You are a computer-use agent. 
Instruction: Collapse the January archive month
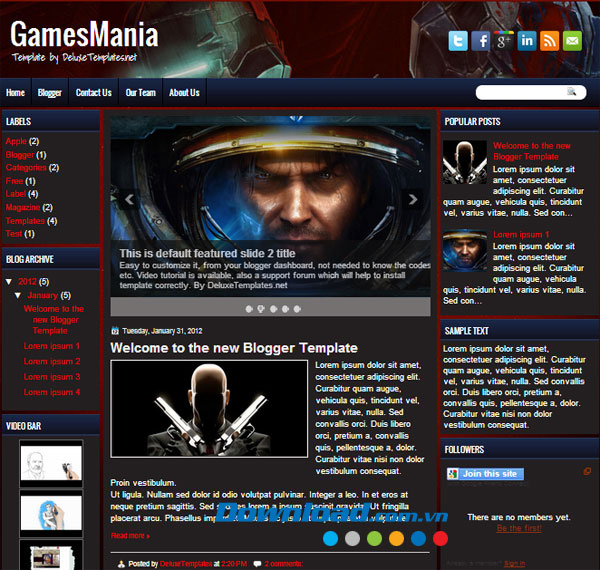(18, 295)
